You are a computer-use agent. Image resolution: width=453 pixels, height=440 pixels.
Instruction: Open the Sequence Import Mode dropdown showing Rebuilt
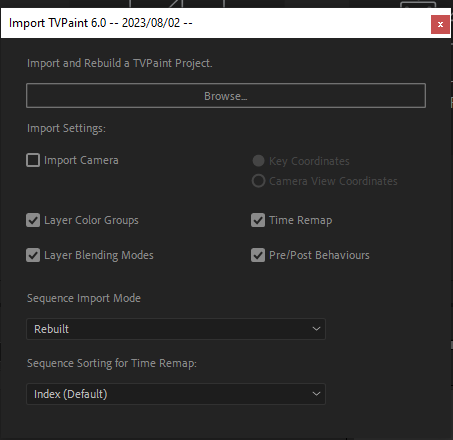coord(176,329)
